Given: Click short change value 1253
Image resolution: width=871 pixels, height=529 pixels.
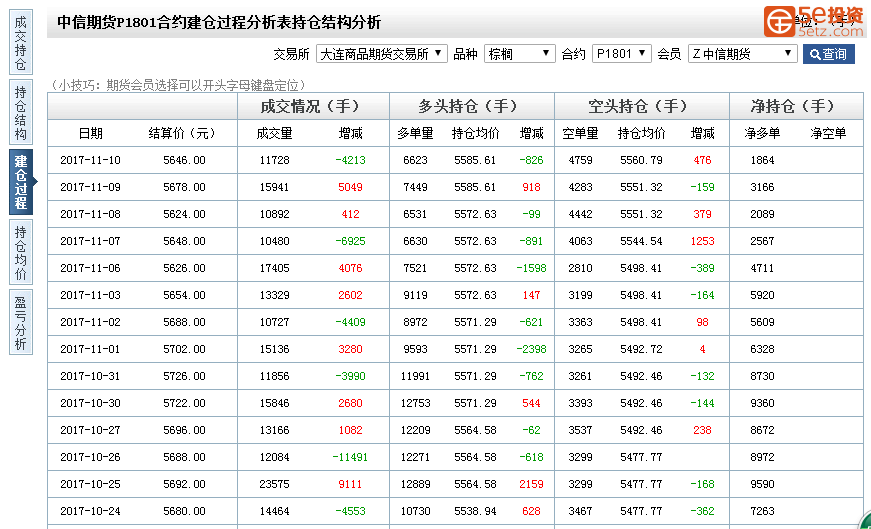Looking at the screenshot, I should [x=702, y=241].
